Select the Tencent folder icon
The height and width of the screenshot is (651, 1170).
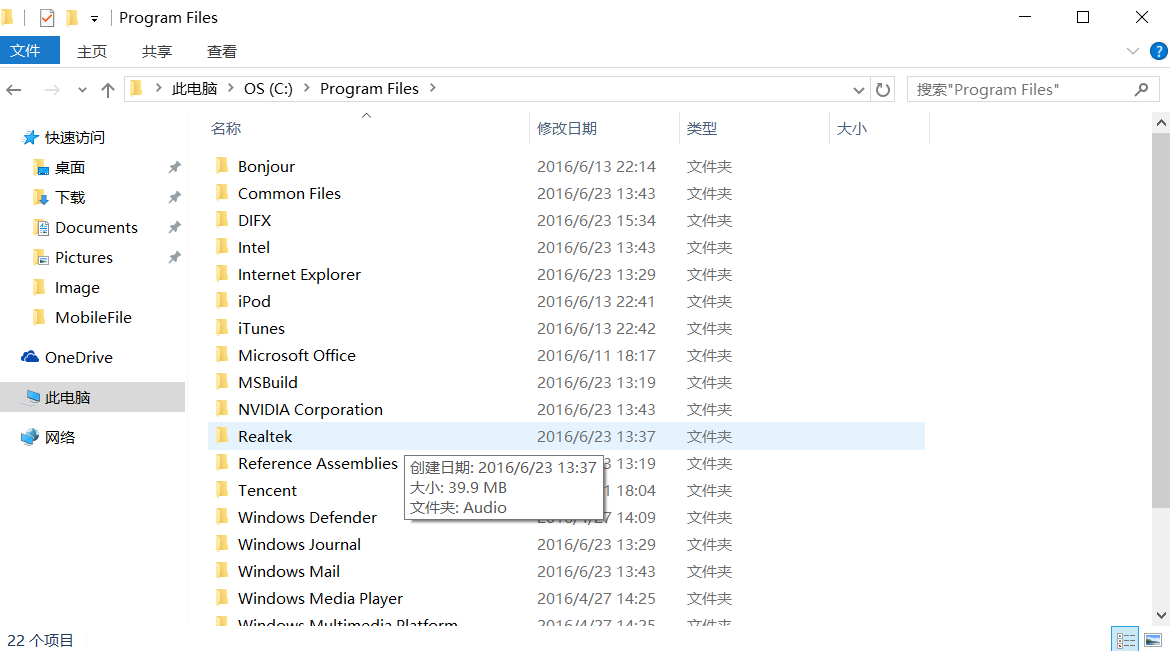pos(222,489)
